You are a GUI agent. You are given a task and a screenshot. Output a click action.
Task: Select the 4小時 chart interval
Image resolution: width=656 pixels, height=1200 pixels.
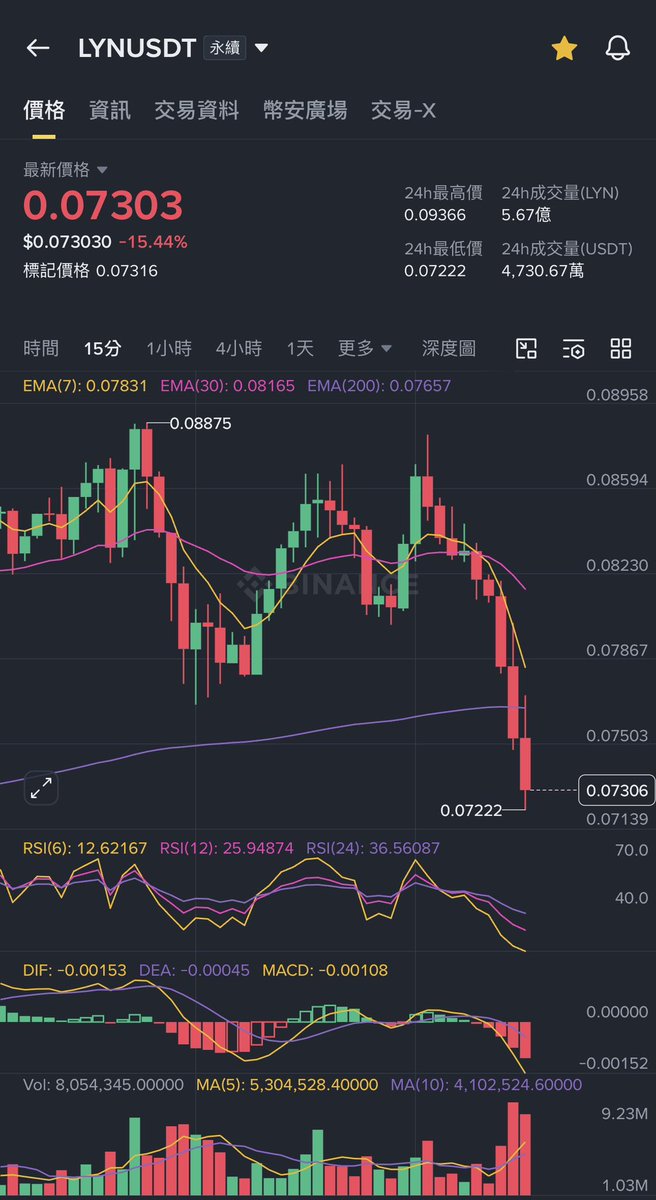[238, 348]
